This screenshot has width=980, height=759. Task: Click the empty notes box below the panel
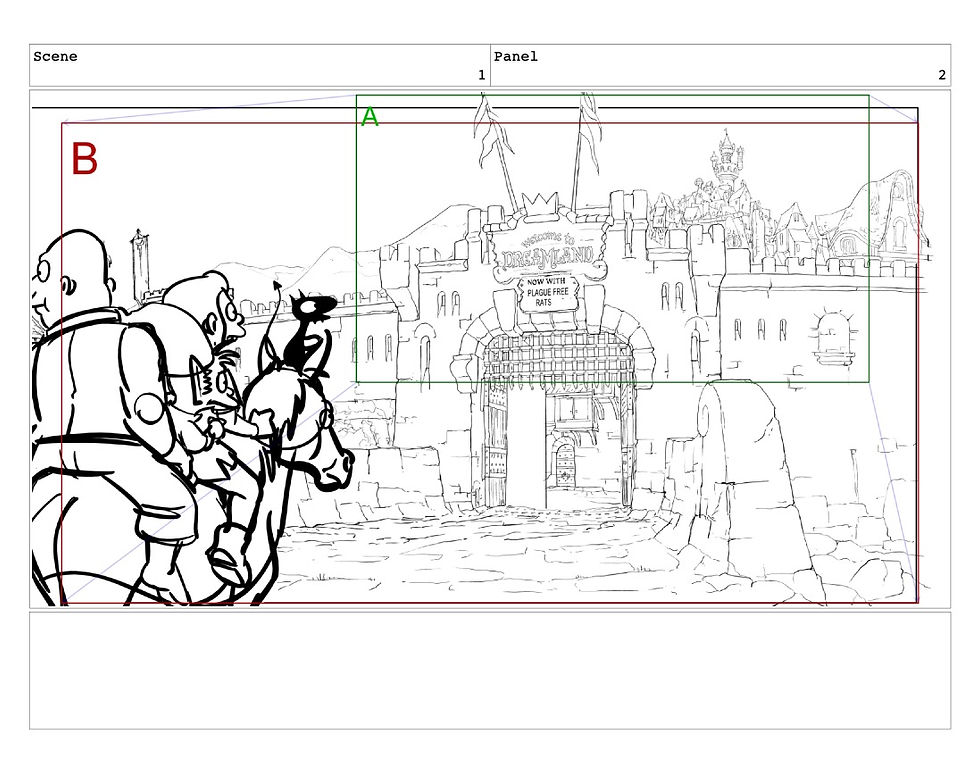[x=490, y=670]
